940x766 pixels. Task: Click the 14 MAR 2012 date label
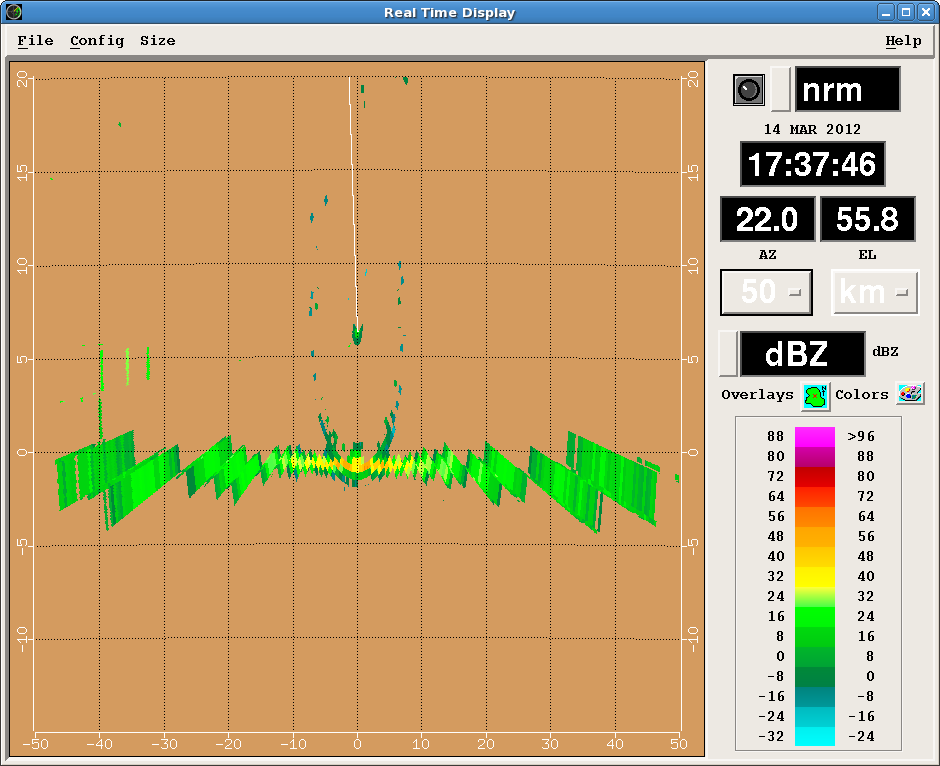[x=812, y=129]
